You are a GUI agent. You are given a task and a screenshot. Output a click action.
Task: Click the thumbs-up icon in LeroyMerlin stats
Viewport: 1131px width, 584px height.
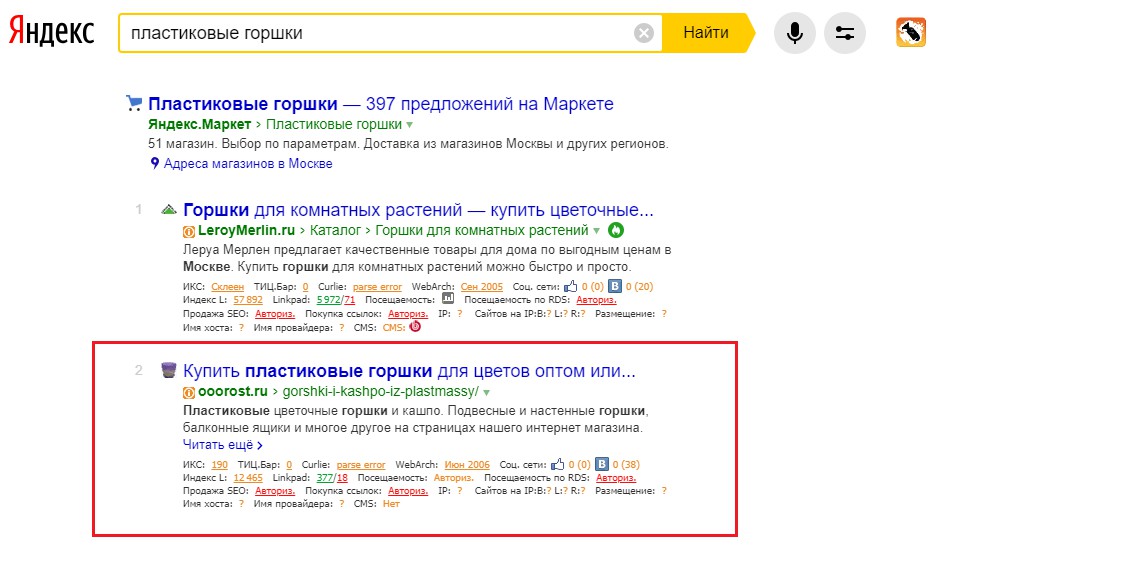[x=571, y=286]
